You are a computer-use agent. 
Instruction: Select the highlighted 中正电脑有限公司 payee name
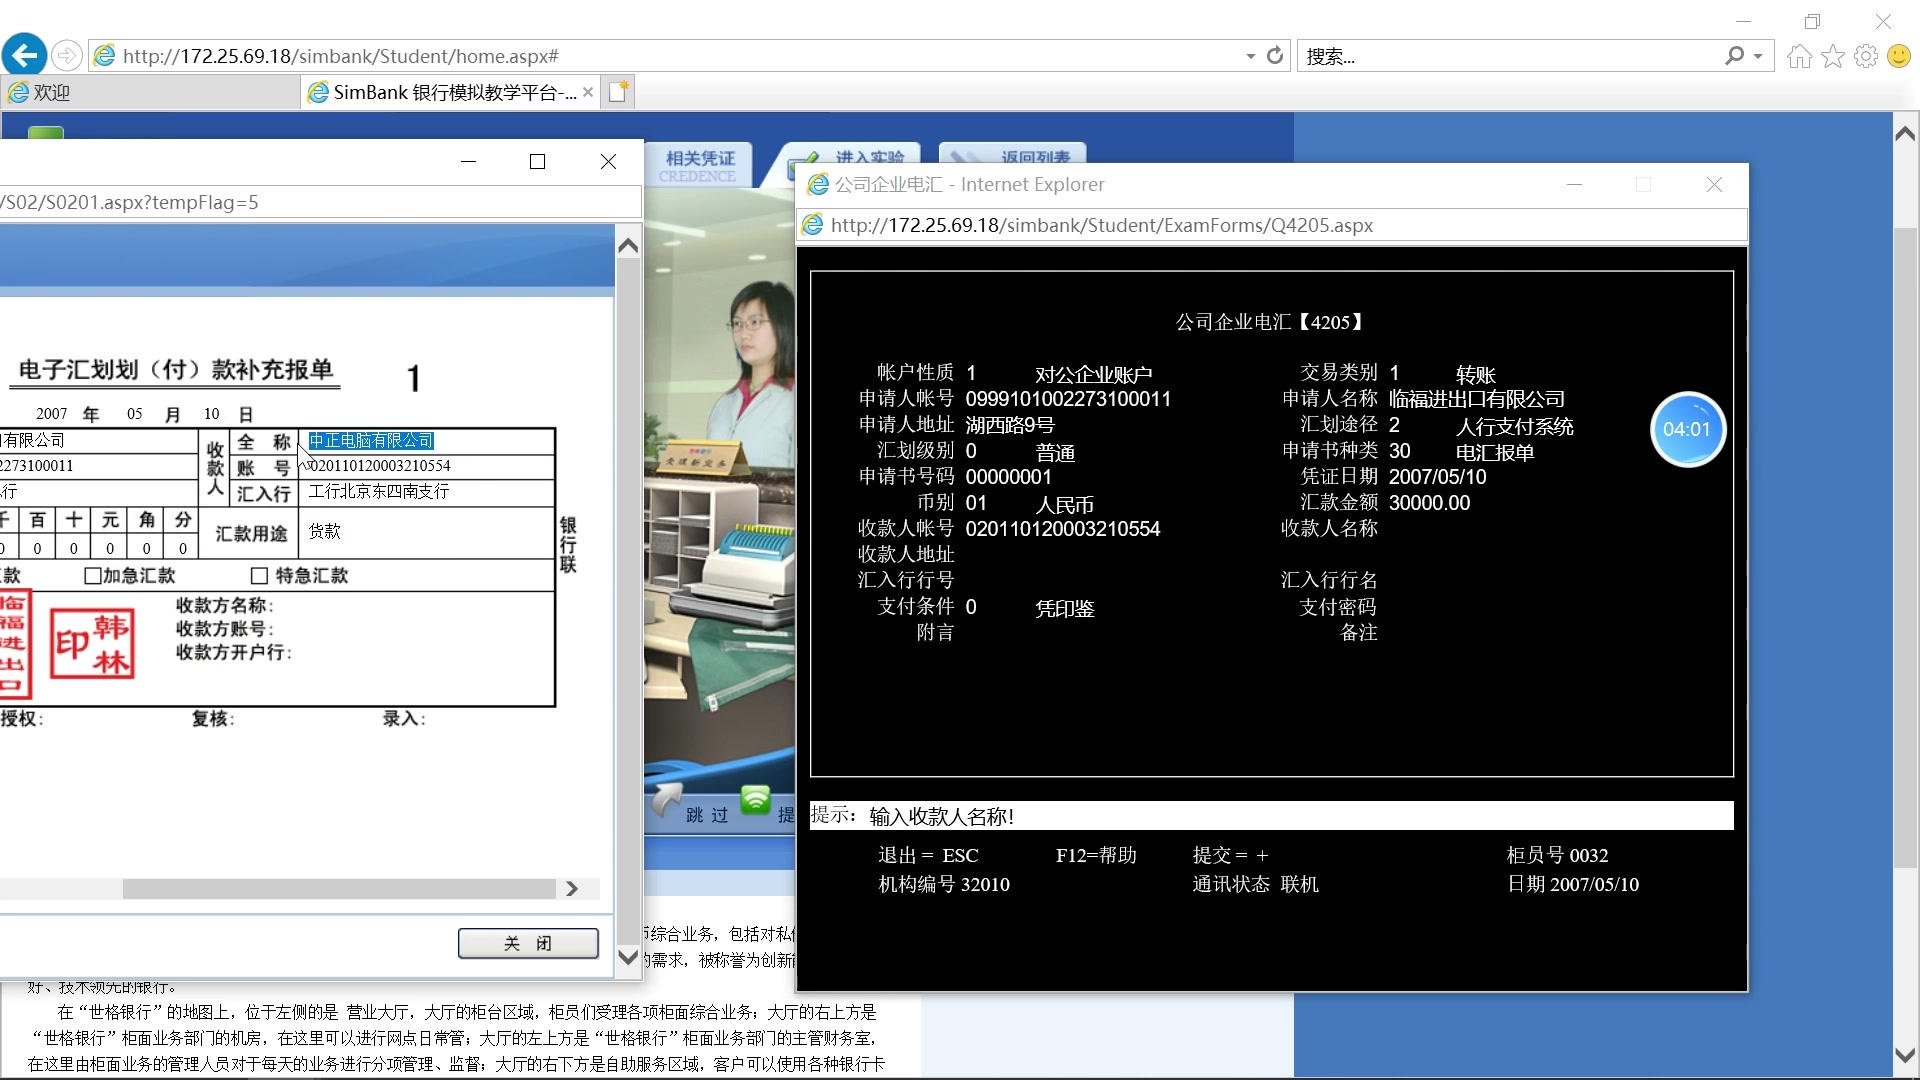point(371,441)
